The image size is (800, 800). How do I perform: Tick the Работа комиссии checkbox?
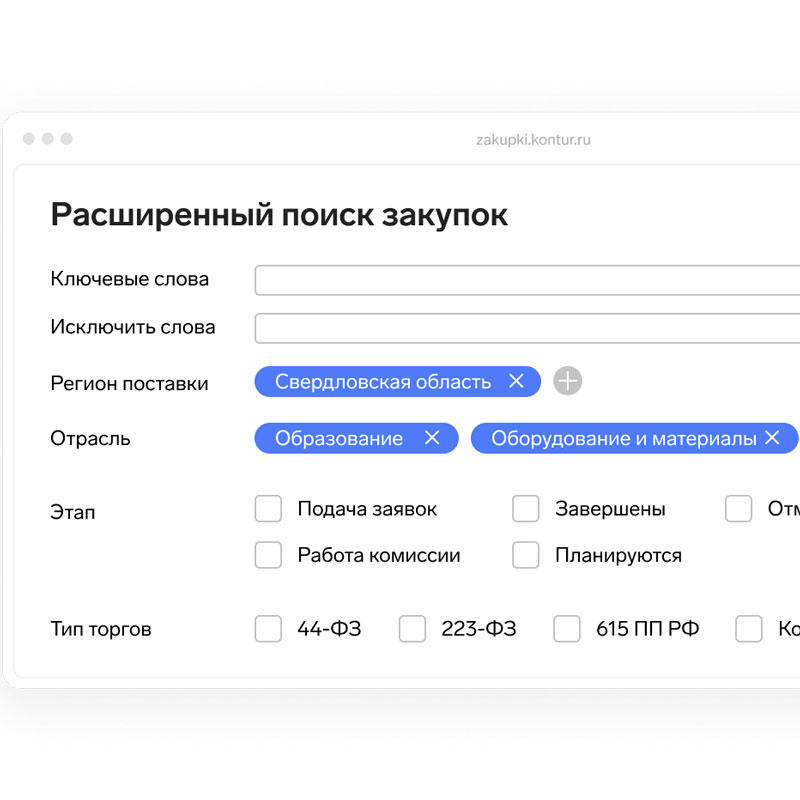(x=268, y=555)
